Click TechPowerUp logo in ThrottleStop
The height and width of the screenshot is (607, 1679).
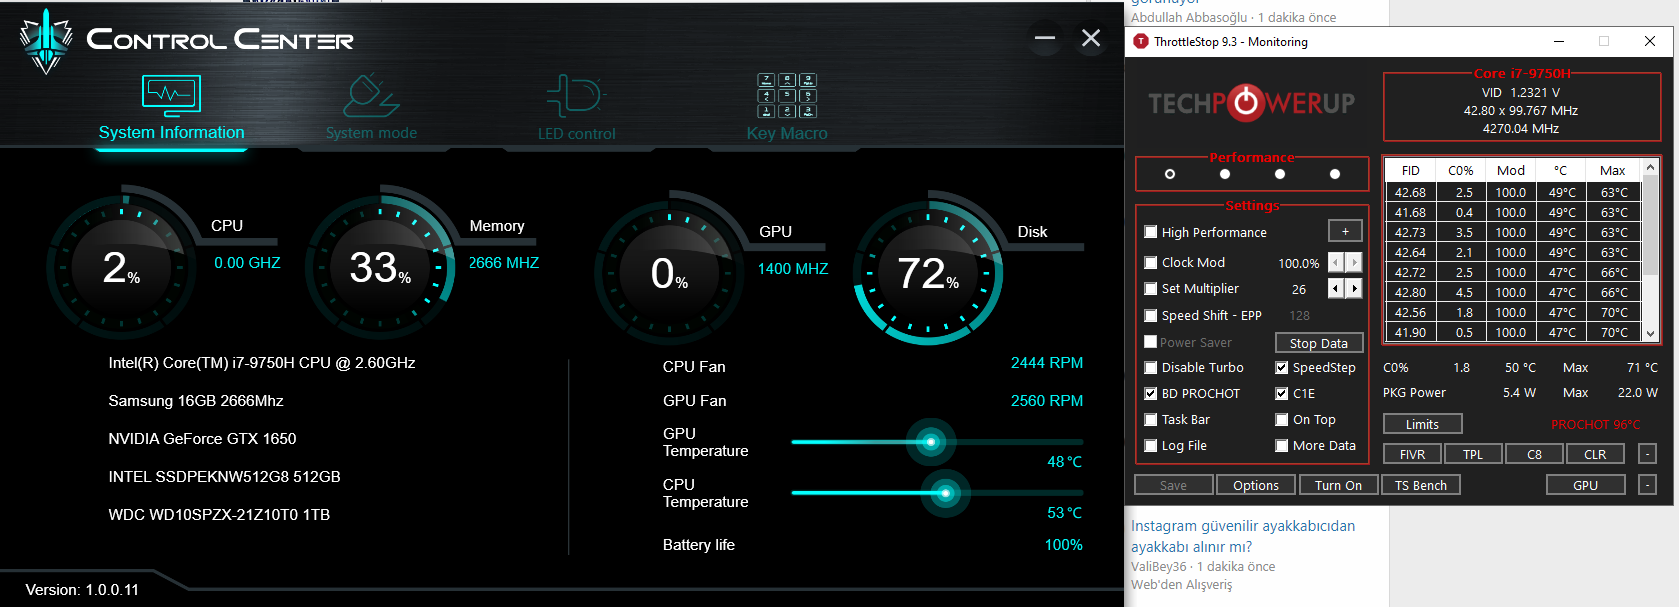coord(1251,103)
